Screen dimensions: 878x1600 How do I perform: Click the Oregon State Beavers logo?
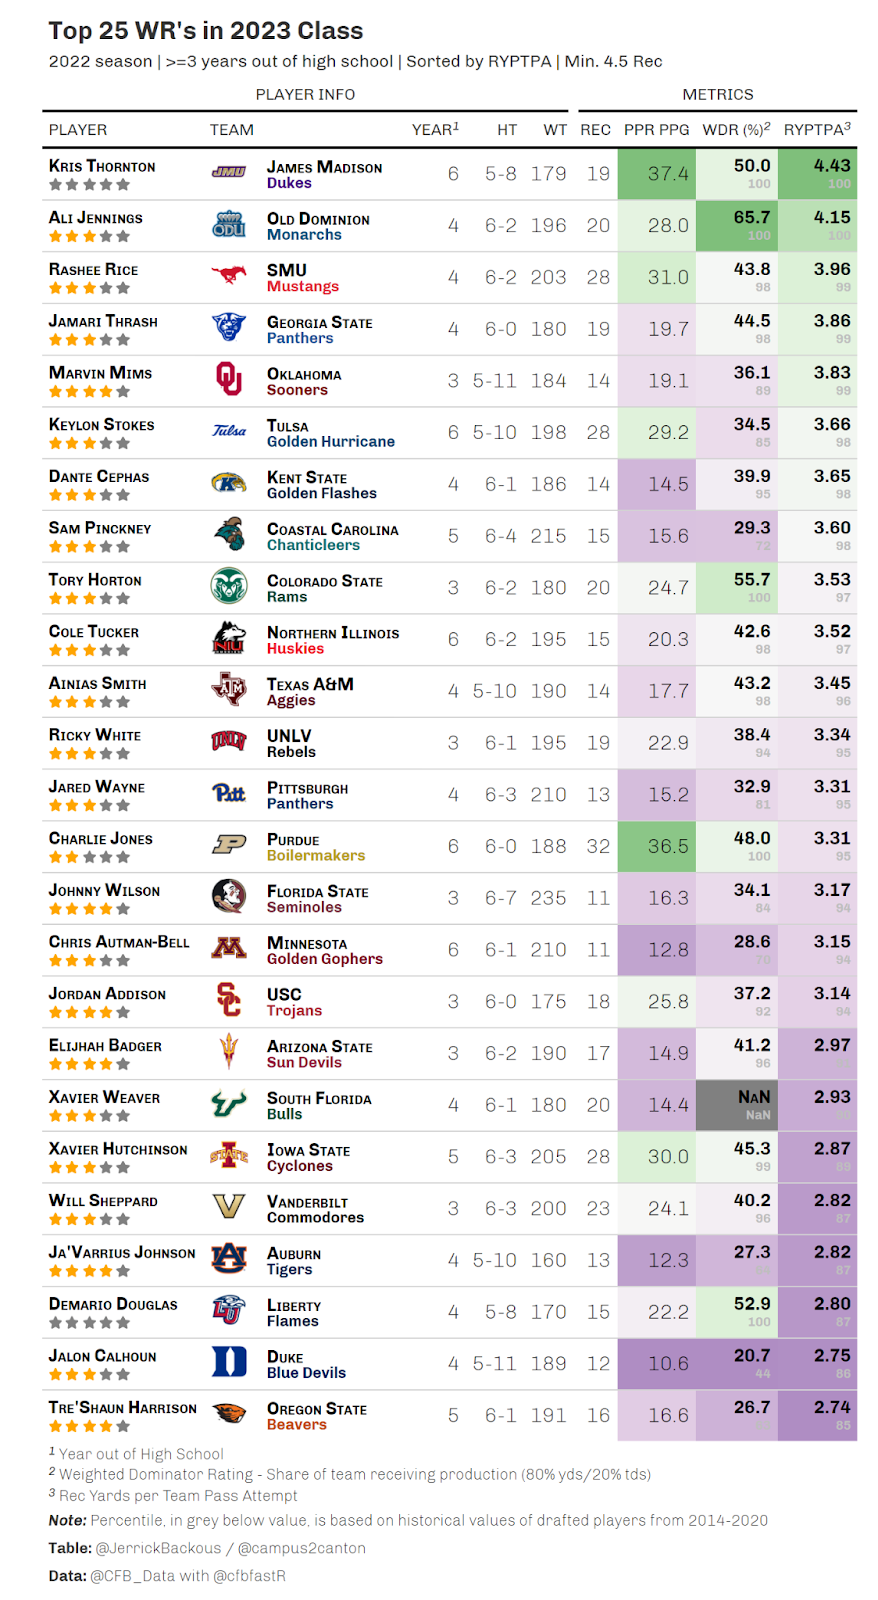[x=229, y=1413]
